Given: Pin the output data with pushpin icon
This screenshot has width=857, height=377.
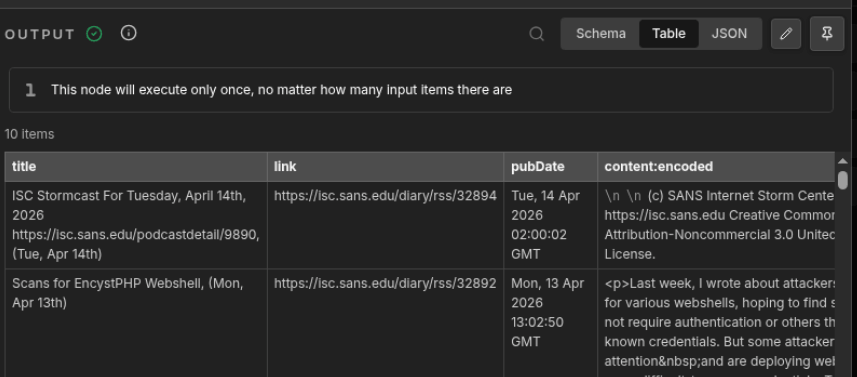Looking at the screenshot, I should point(827,34).
